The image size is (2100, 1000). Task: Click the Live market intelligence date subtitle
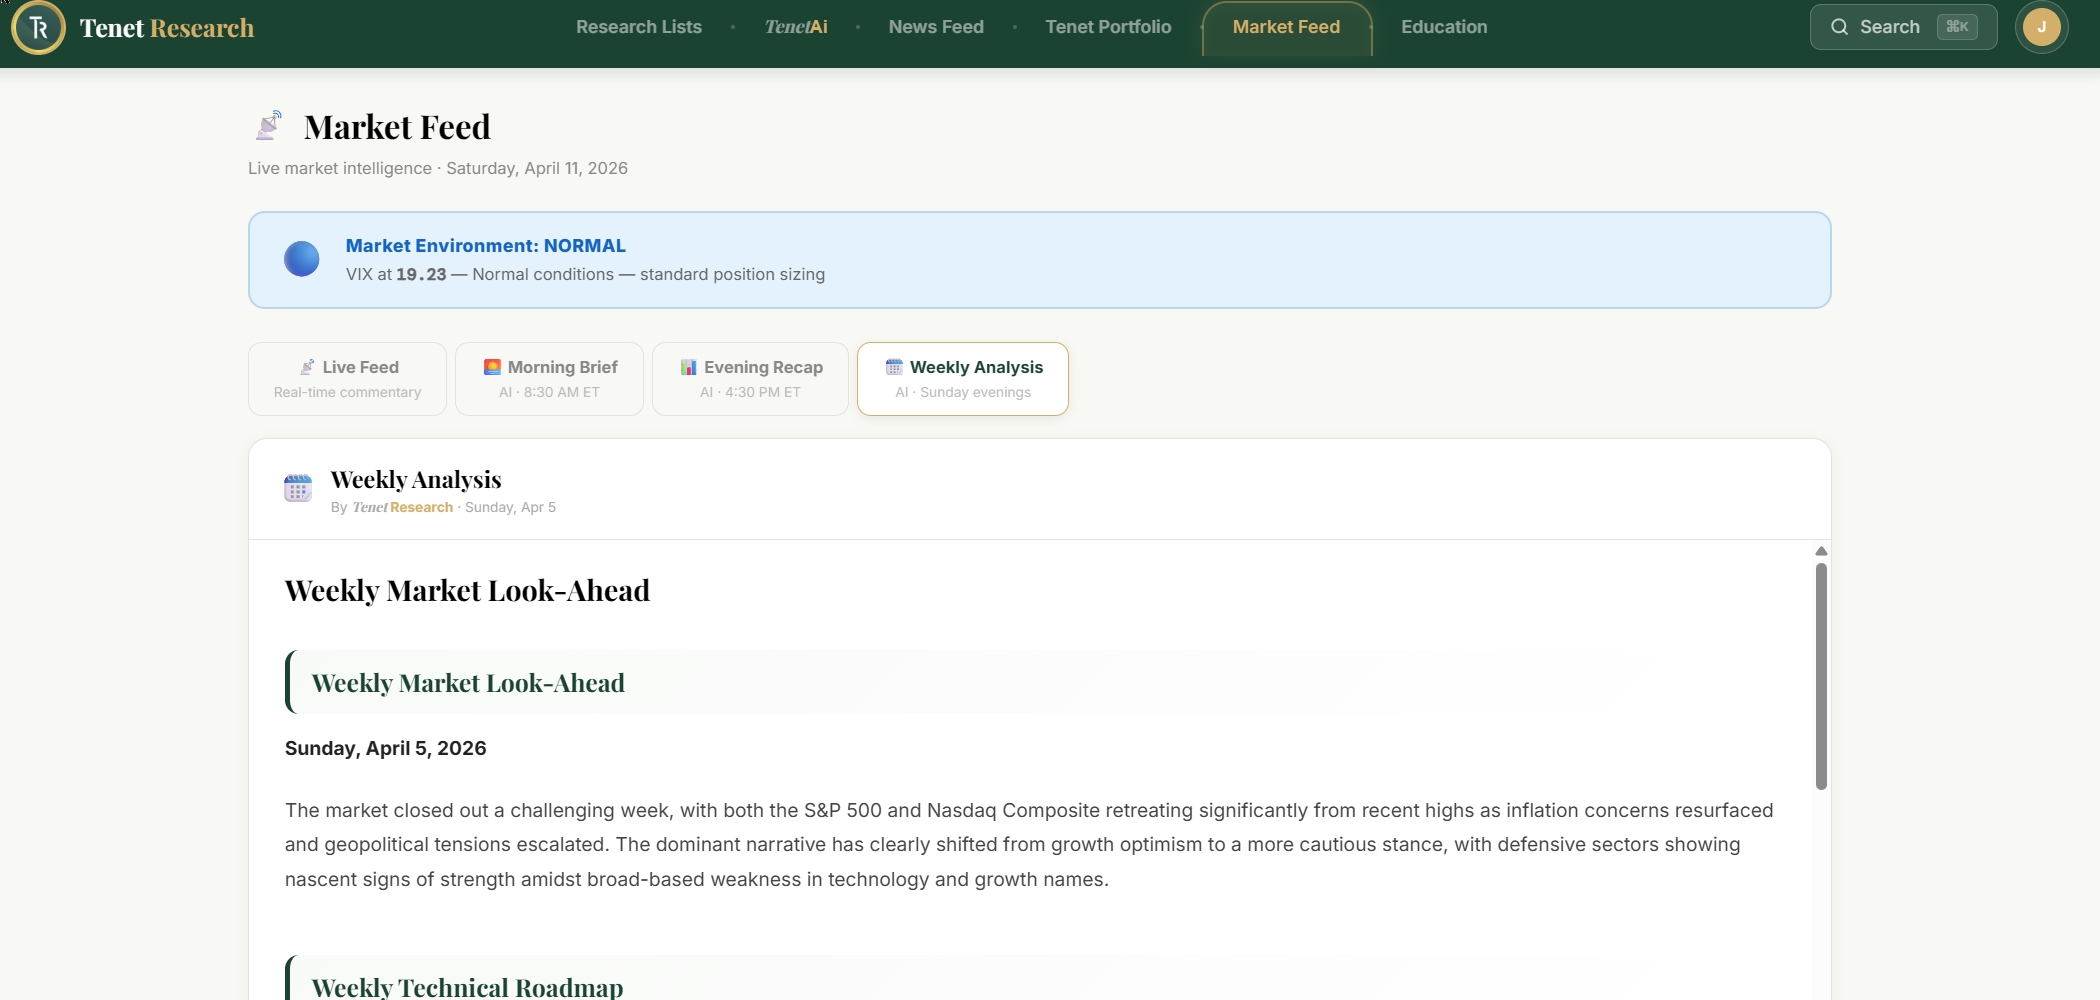(x=438, y=168)
